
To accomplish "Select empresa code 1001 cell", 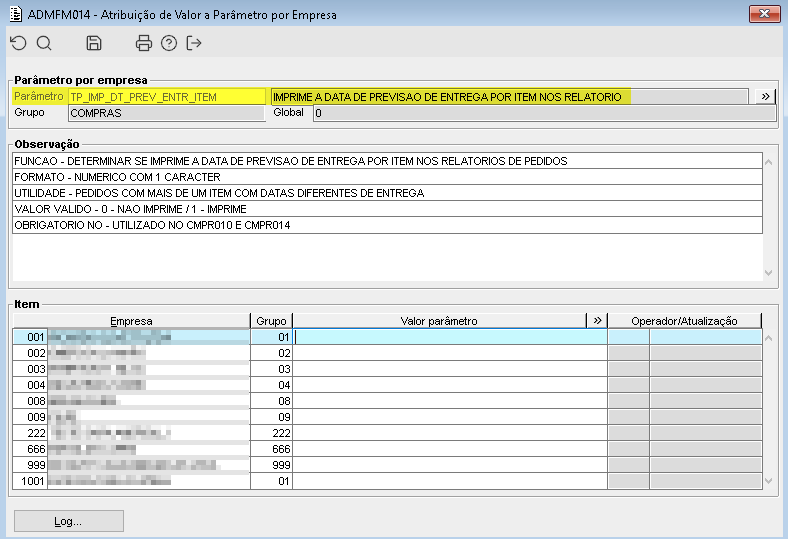I will [30, 481].
